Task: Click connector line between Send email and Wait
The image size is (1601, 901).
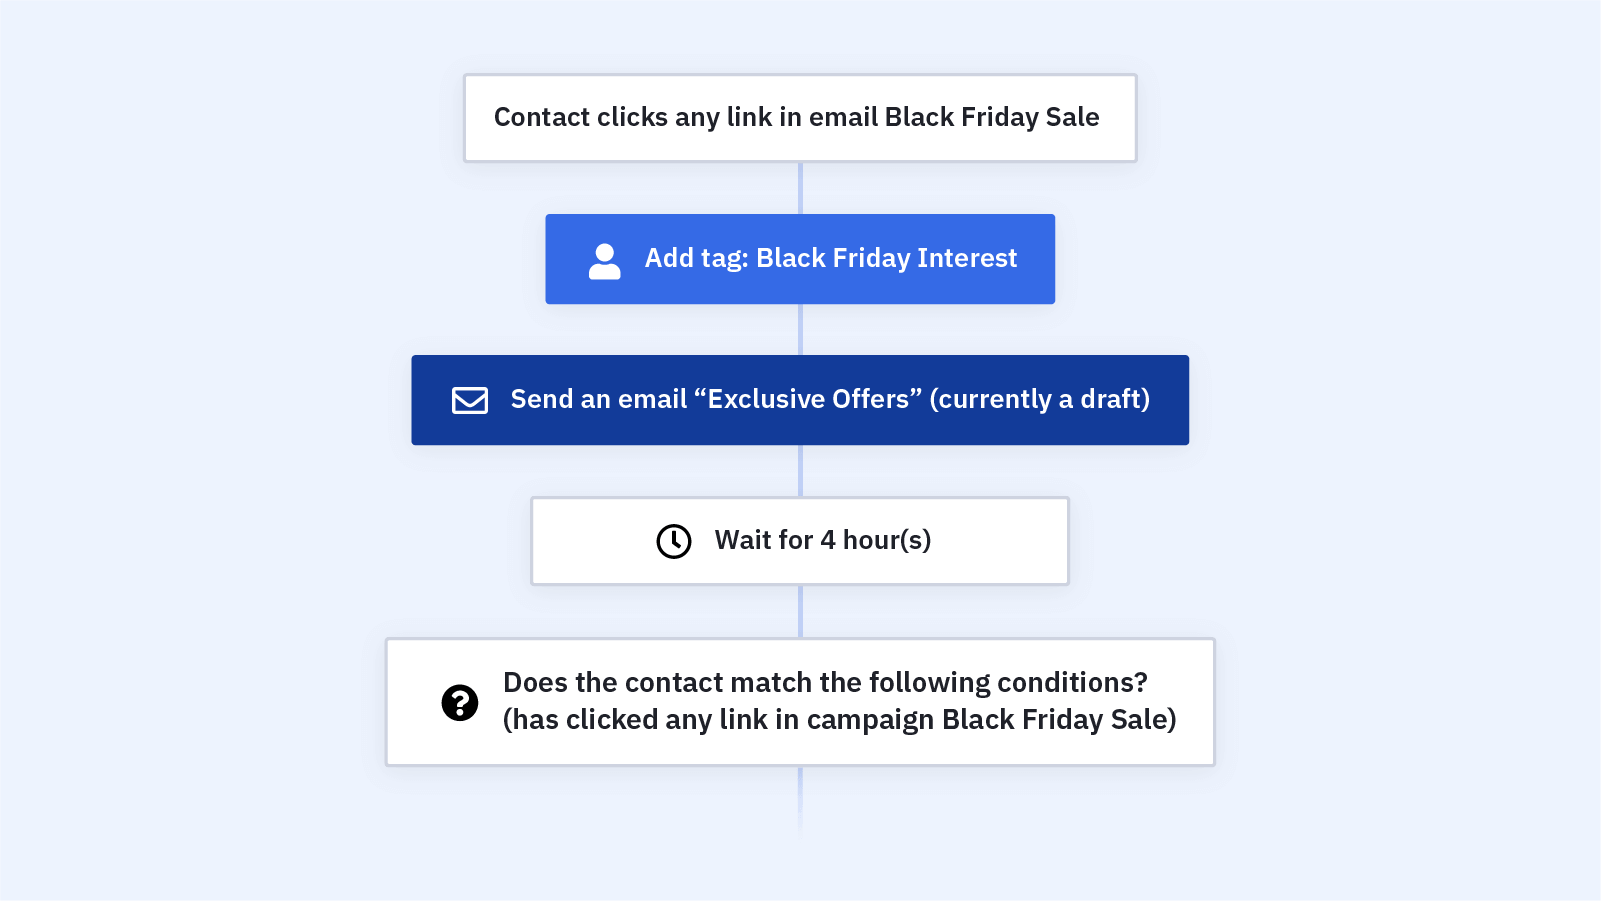Action: [800, 470]
